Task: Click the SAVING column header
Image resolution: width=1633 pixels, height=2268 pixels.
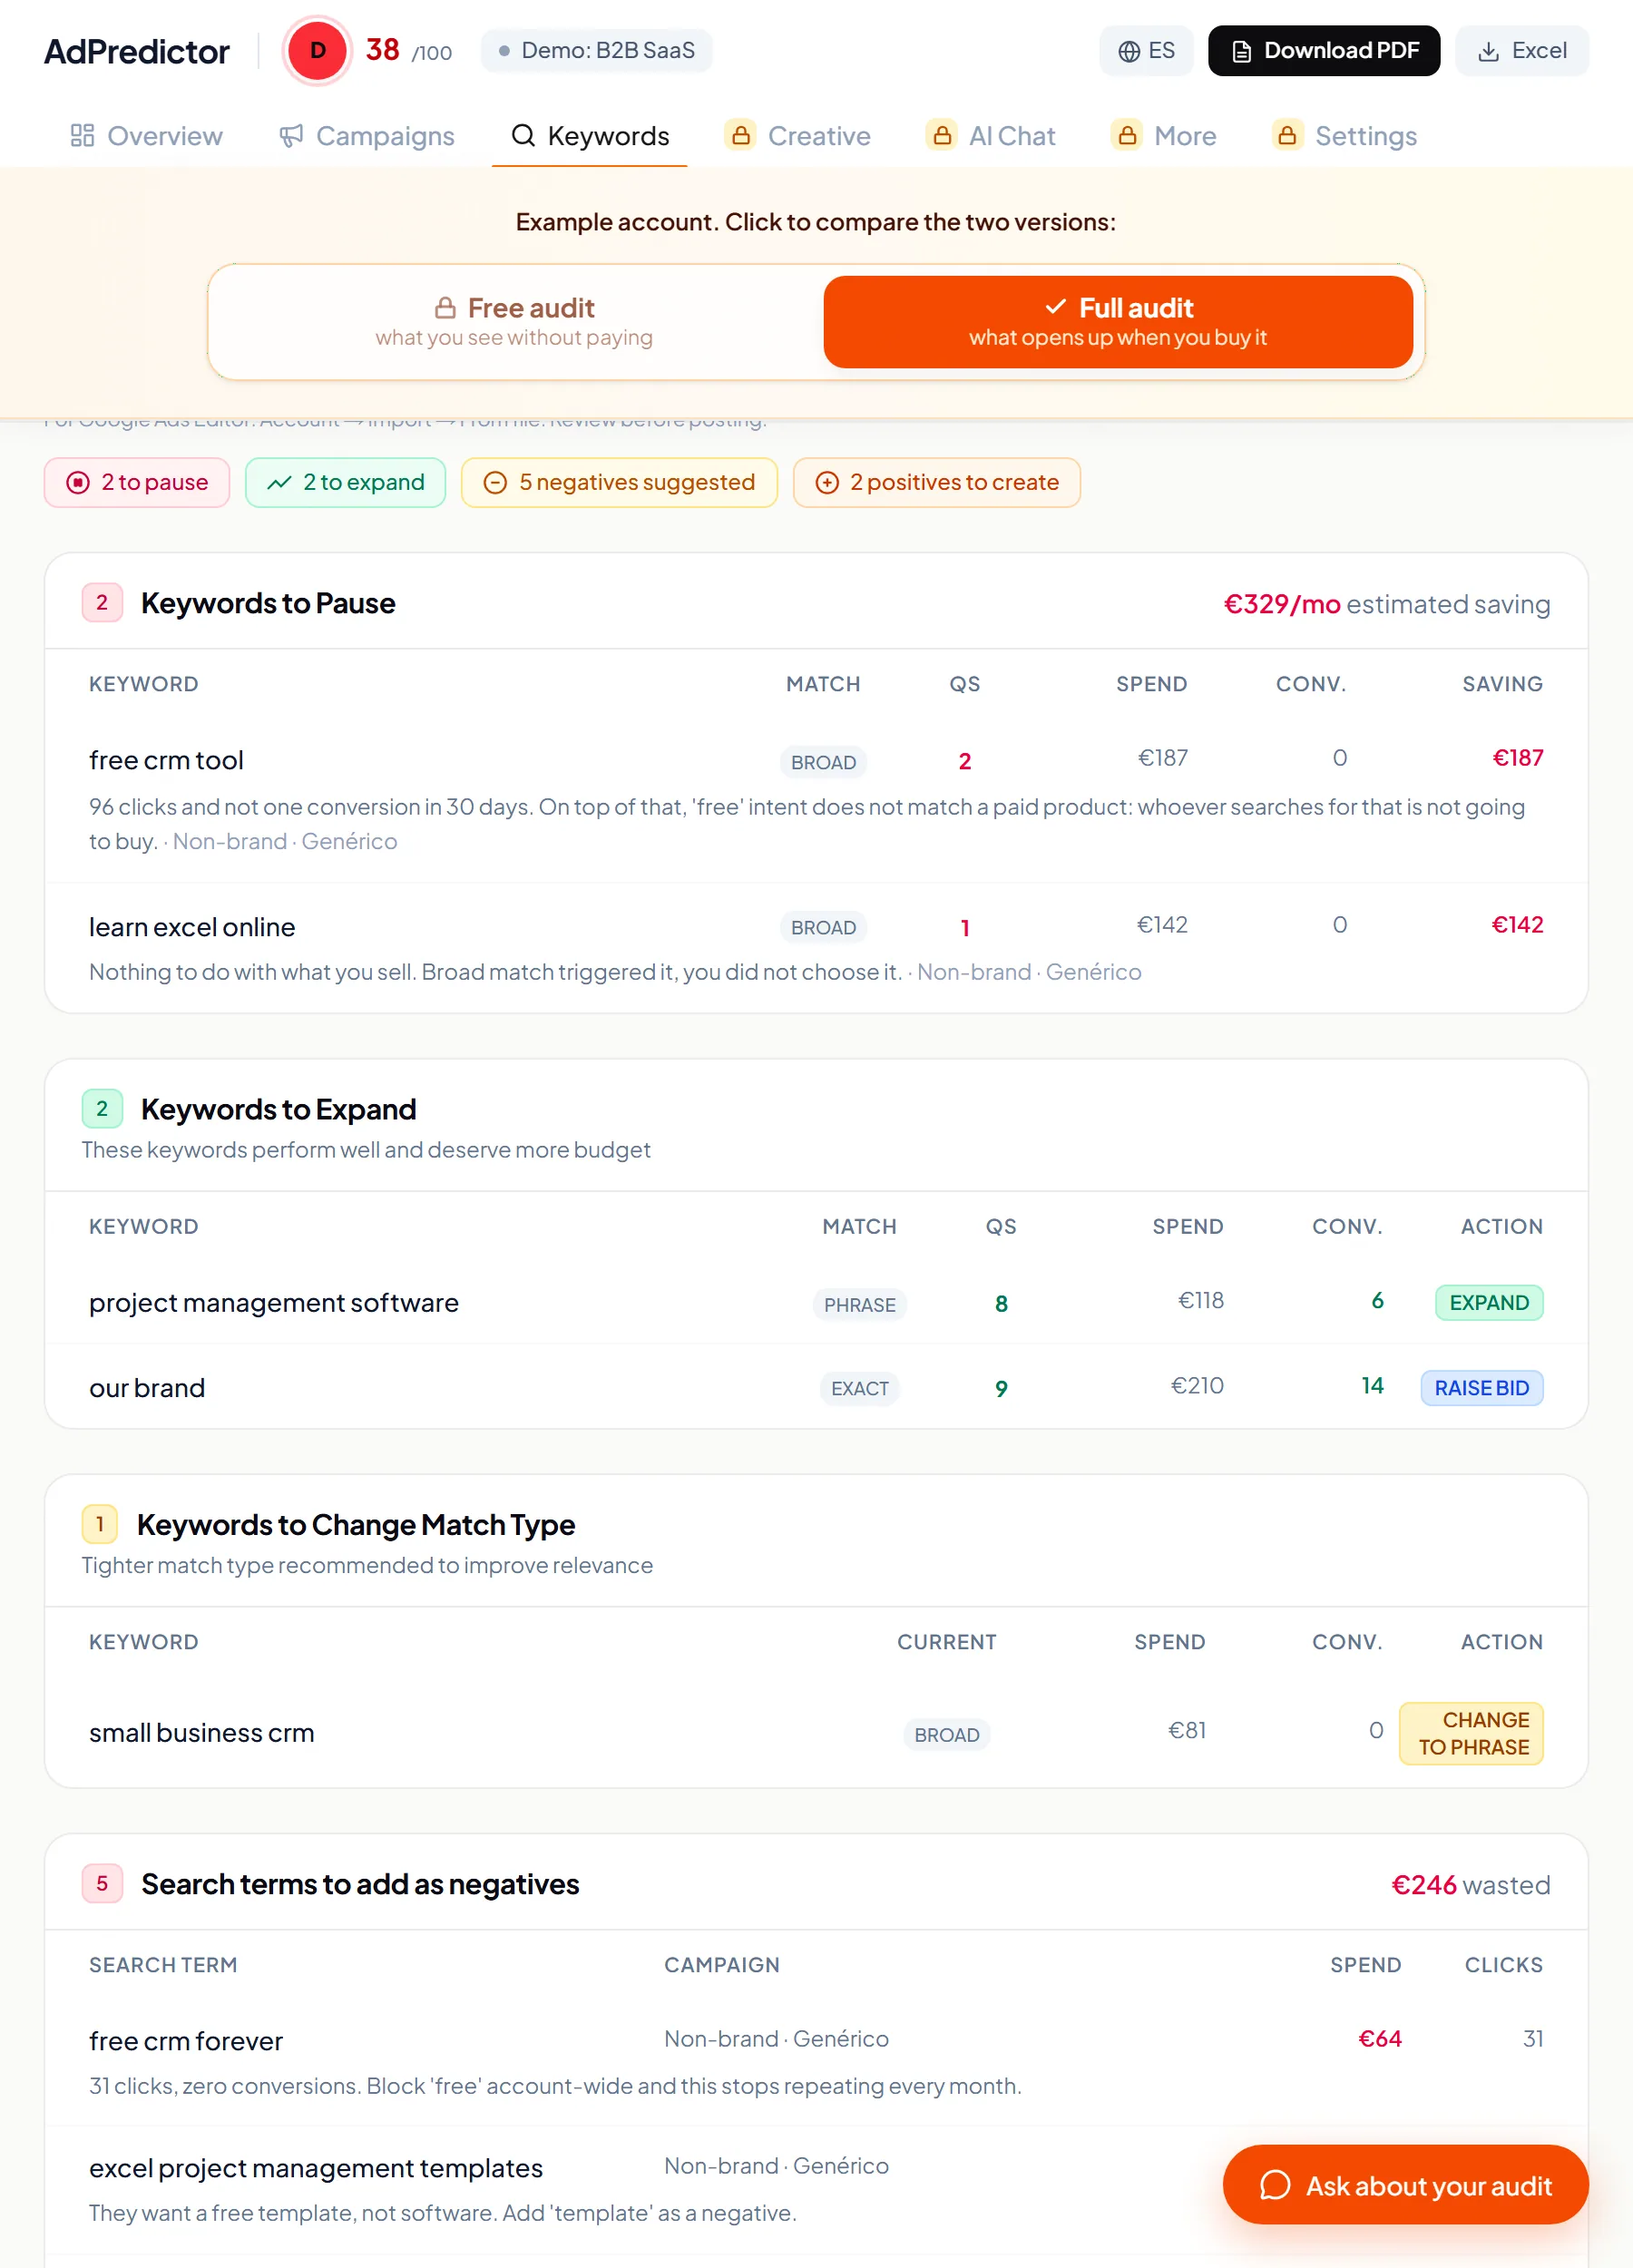Action: [x=1502, y=683]
